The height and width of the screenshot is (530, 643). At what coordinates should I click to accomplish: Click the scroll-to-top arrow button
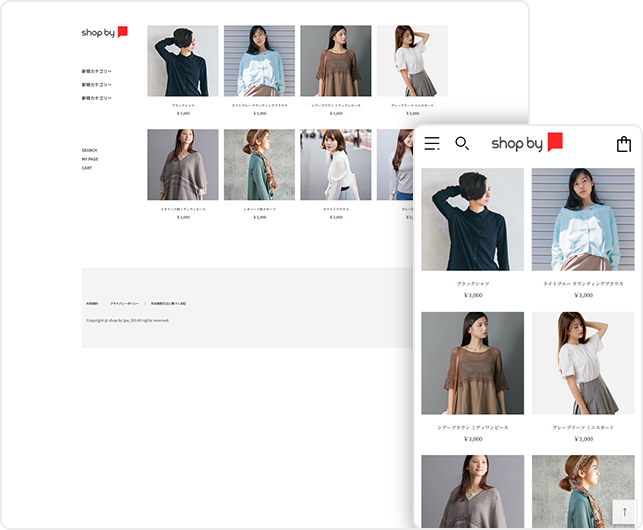coord(625,512)
